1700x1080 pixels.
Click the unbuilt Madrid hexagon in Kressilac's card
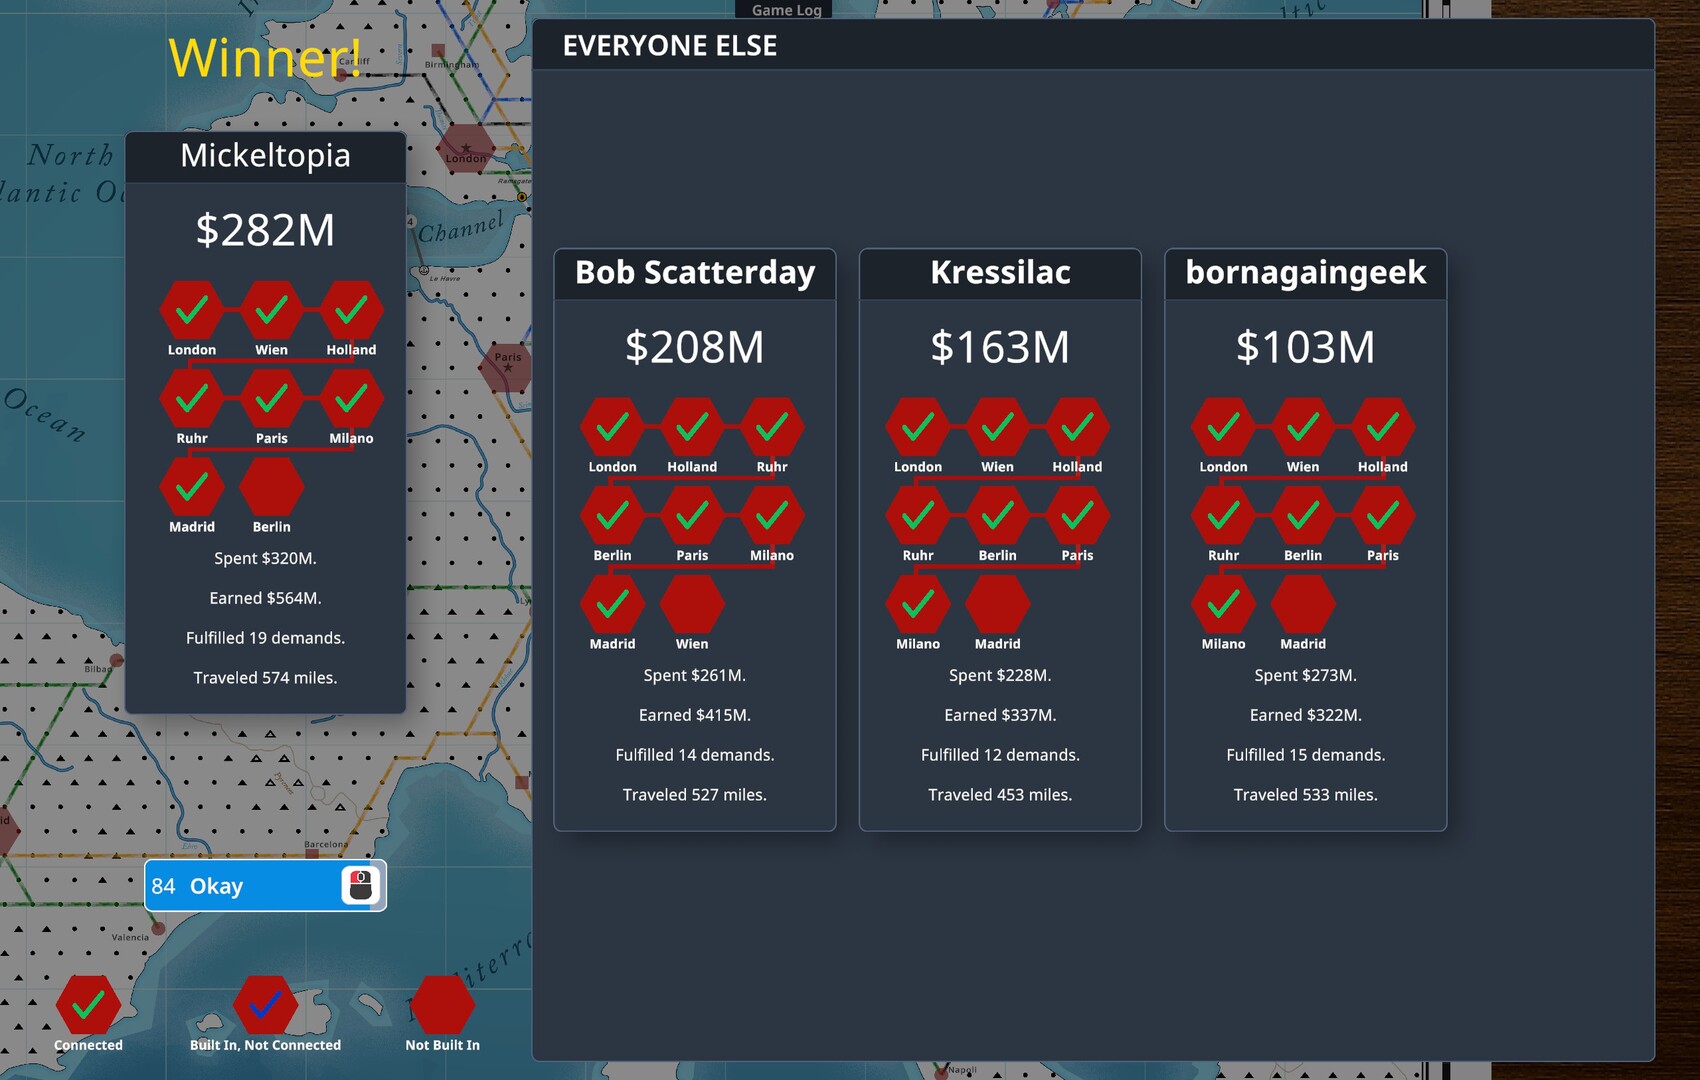click(x=997, y=605)
